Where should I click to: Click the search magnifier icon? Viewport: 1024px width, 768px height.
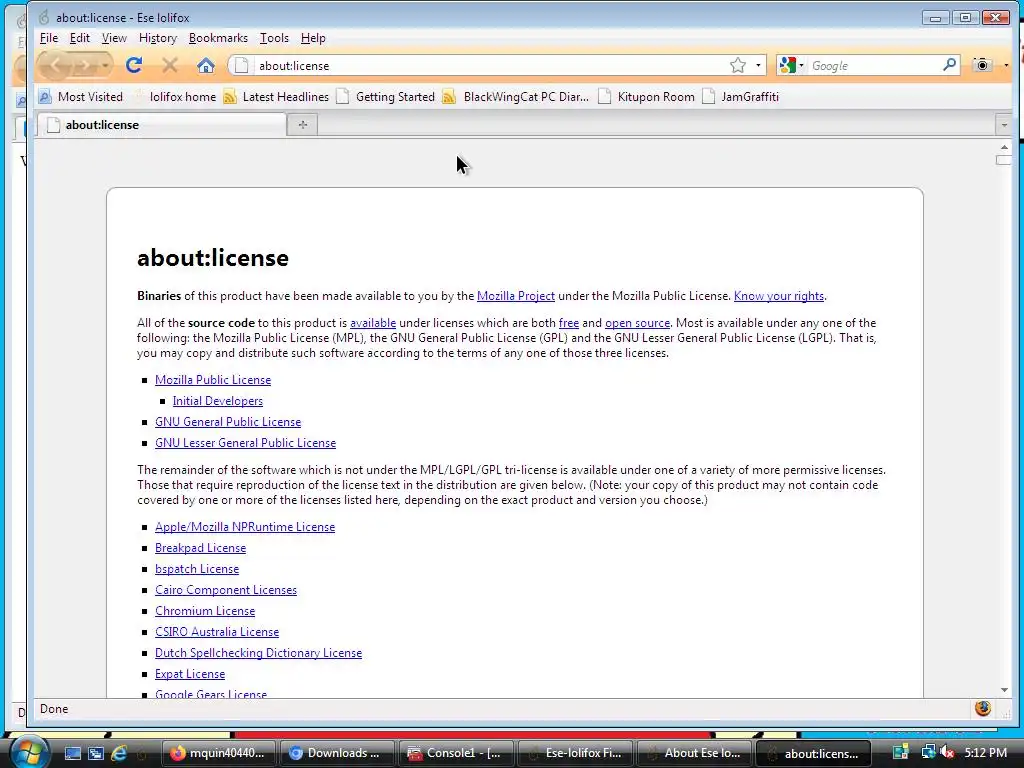(950, 65)
